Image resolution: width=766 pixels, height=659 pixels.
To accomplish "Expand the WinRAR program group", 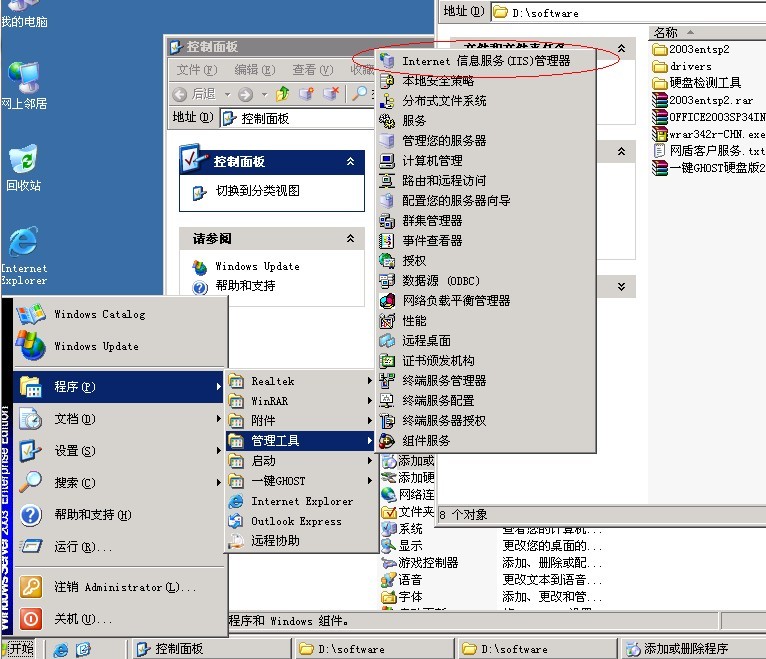I will [300, 401].
